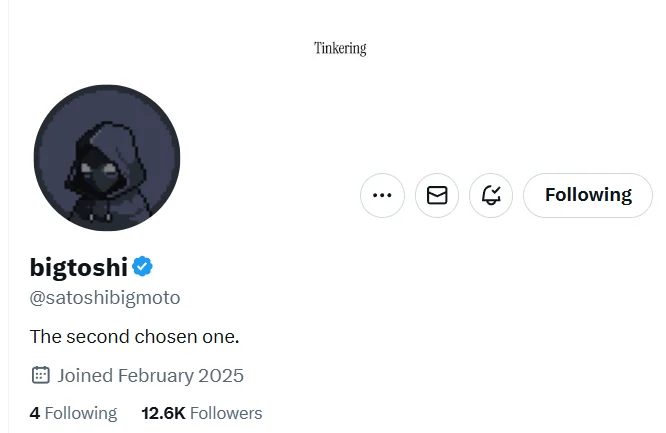Click the word "Followers" under the bio
The width and height of the screenshot is (666, 433).
coord(226,413)
